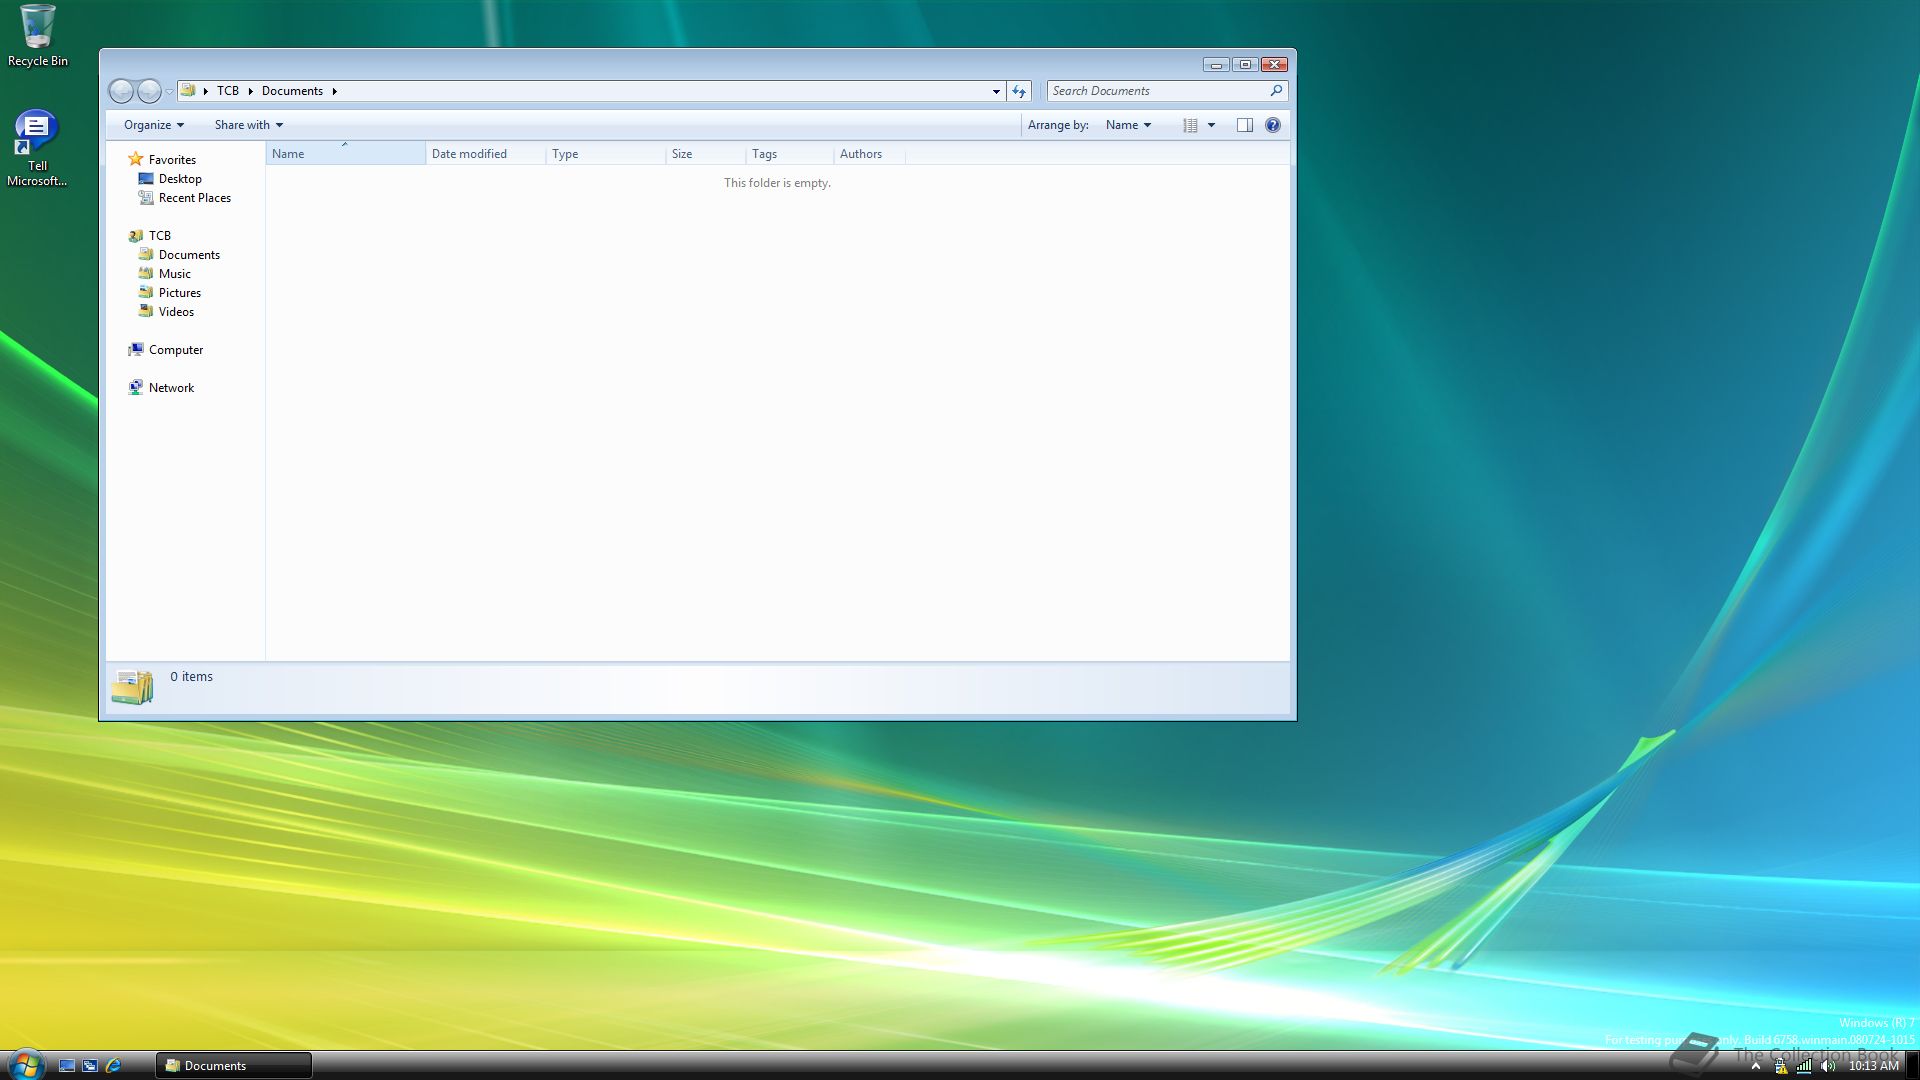This screenshot has width=1920, height=1080.
Task: Click the 10:13 AM clock
Action: point(1873,1066)
